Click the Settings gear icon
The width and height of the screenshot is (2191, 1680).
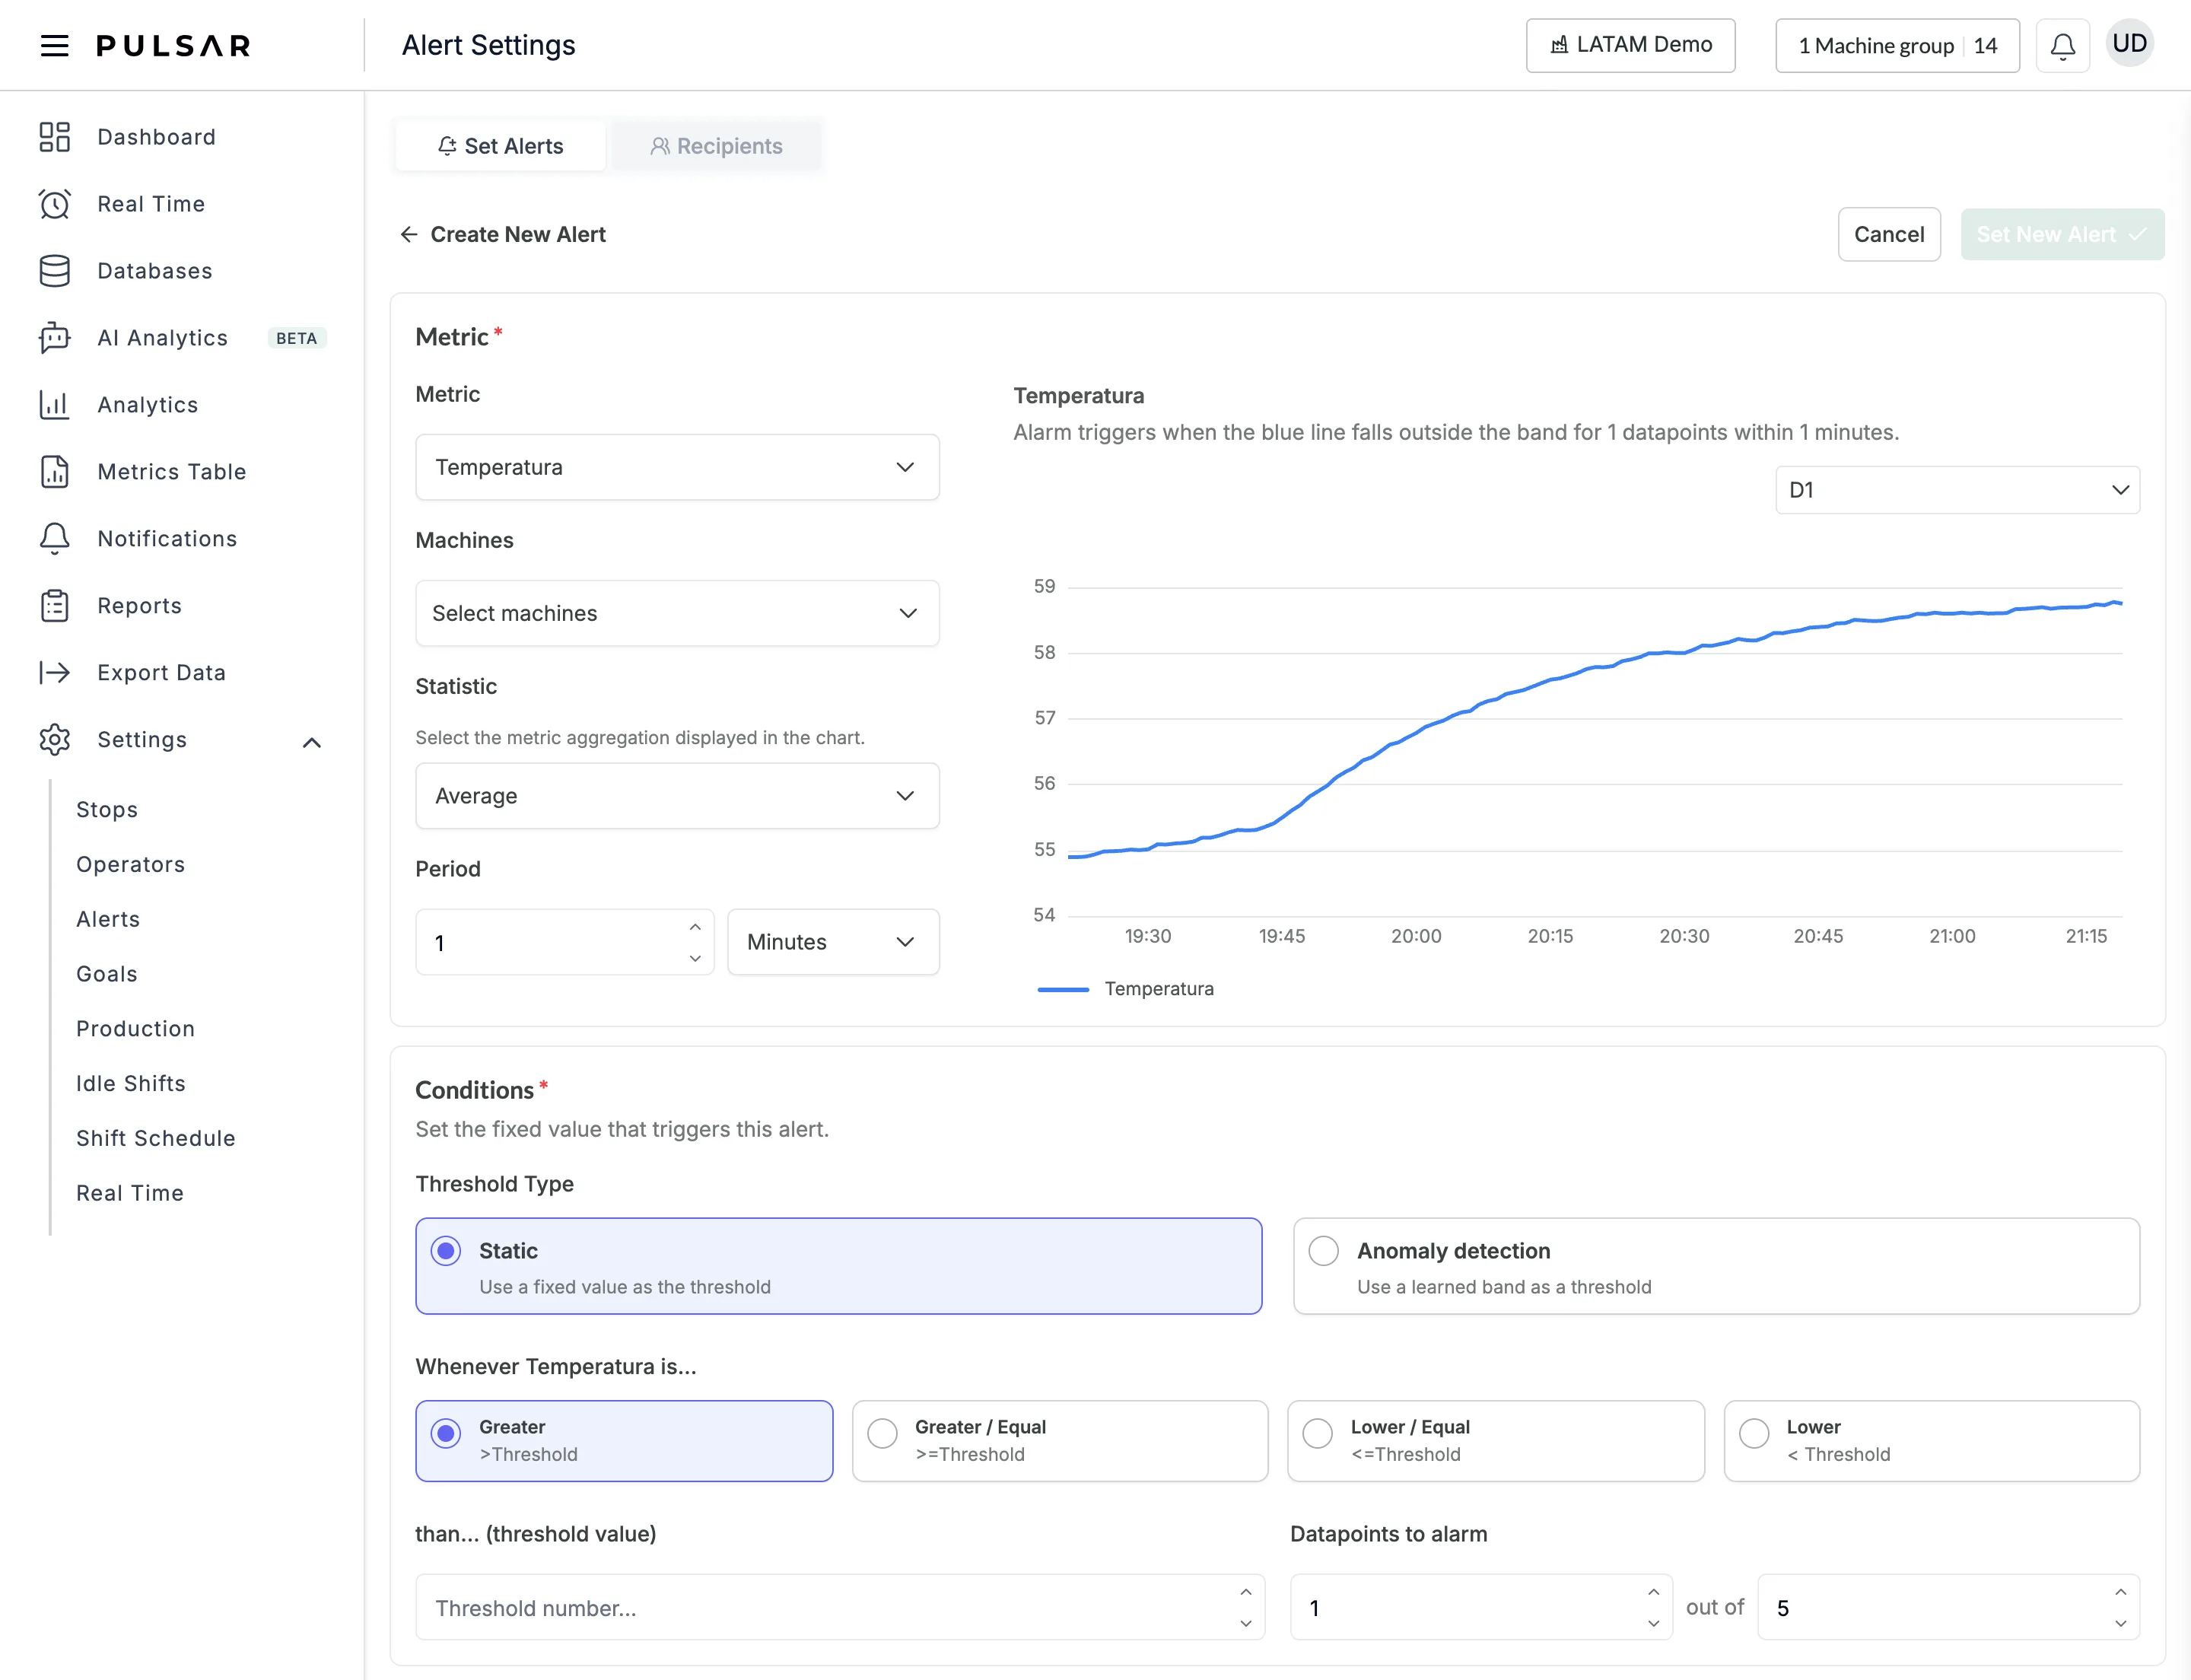point(54,740)
